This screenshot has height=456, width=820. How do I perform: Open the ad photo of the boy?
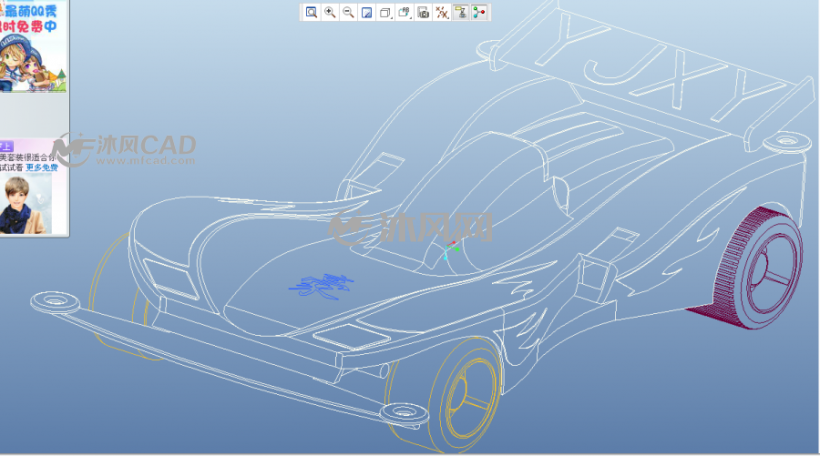tap(25, 204)
